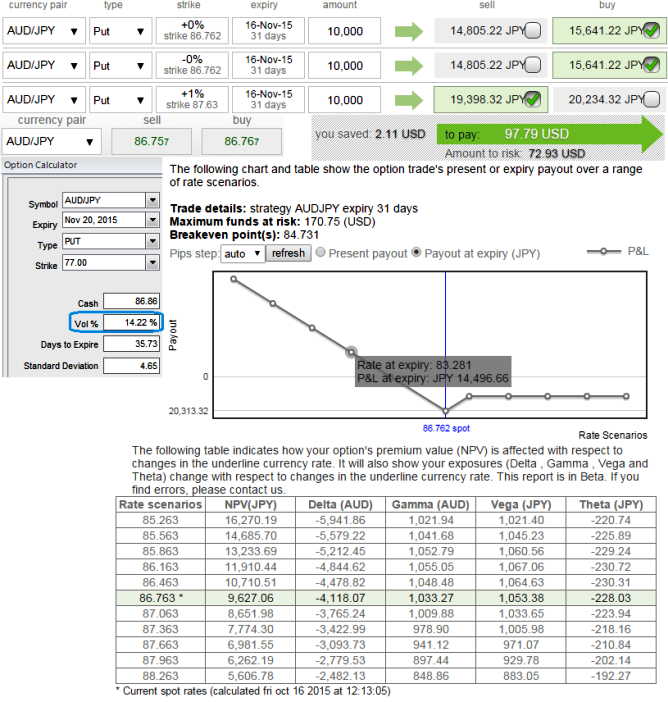Click the refresh button
The image size is (668, 702).
tap(288, 253)
